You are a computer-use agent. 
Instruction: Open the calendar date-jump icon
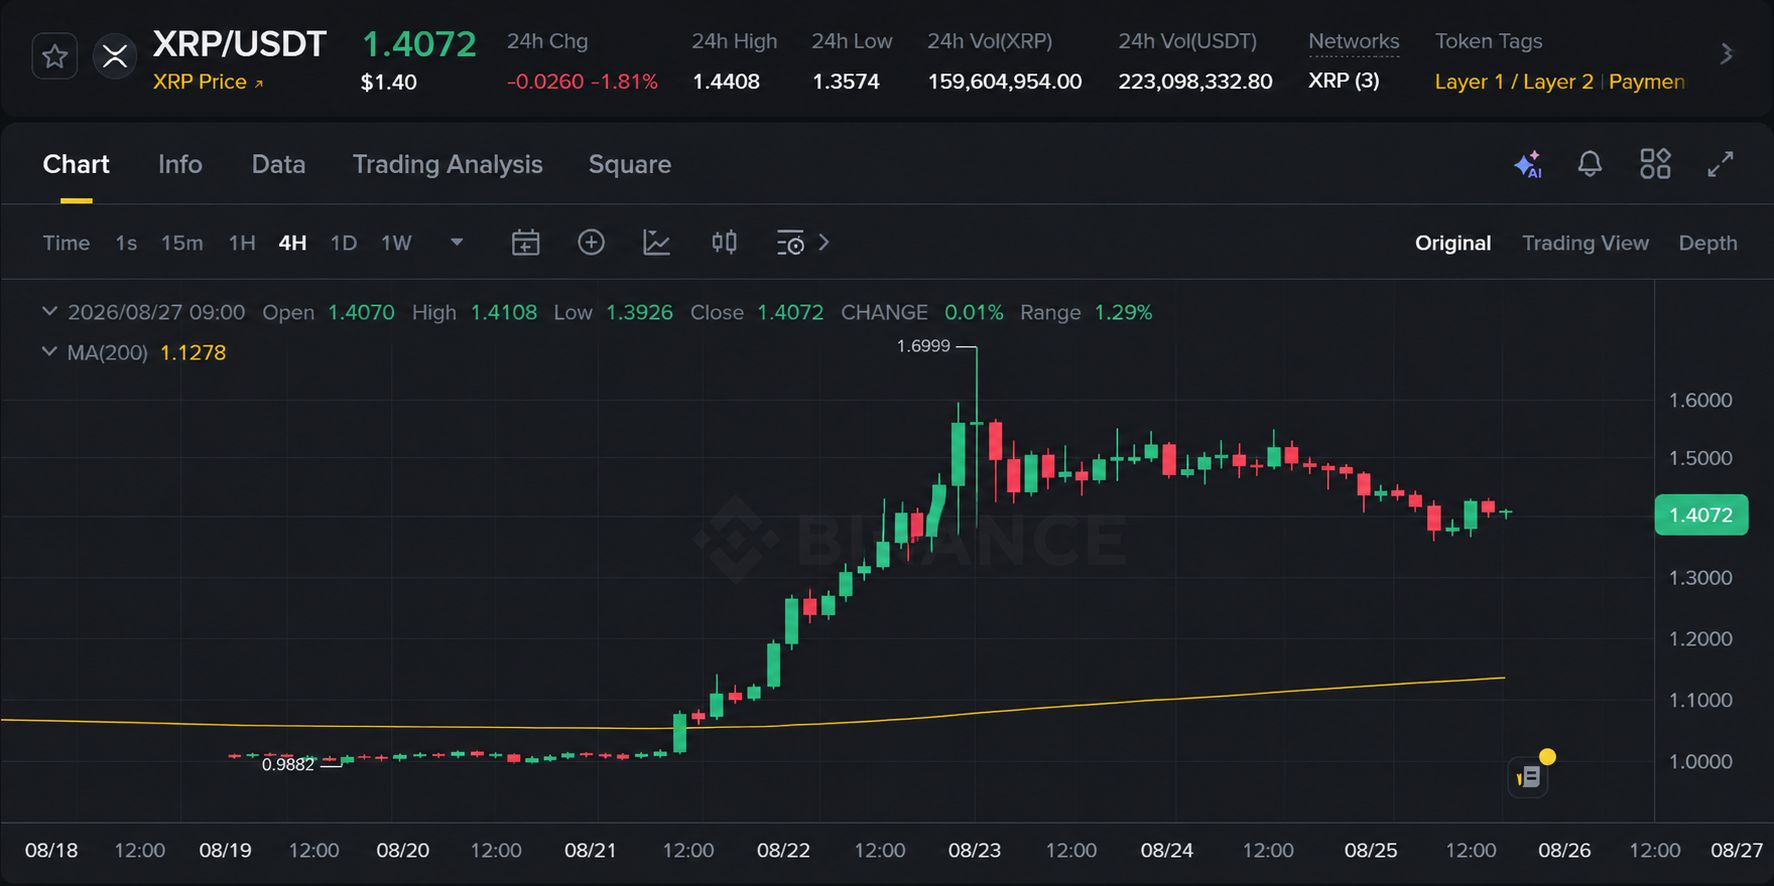[526, 243]
